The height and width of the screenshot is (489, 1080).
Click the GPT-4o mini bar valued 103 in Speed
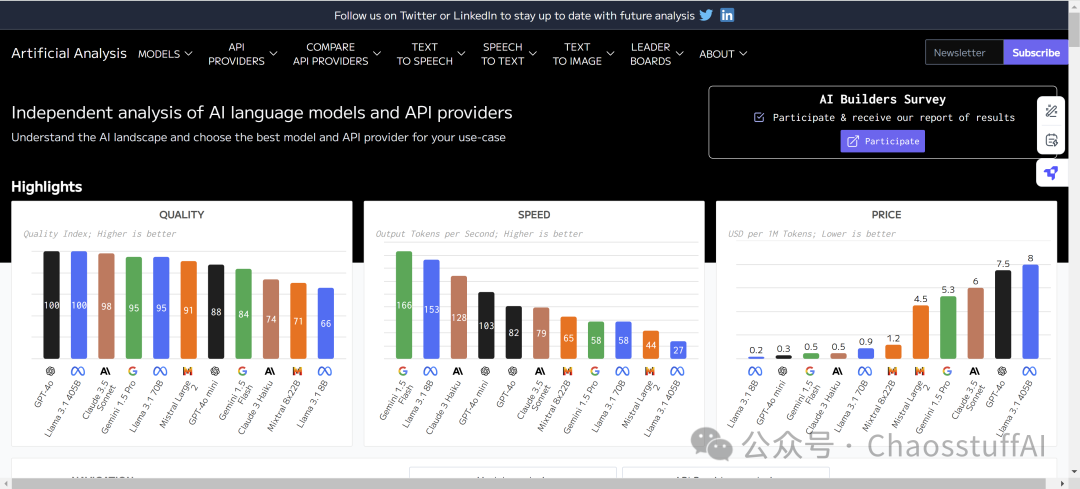[486, 326]
